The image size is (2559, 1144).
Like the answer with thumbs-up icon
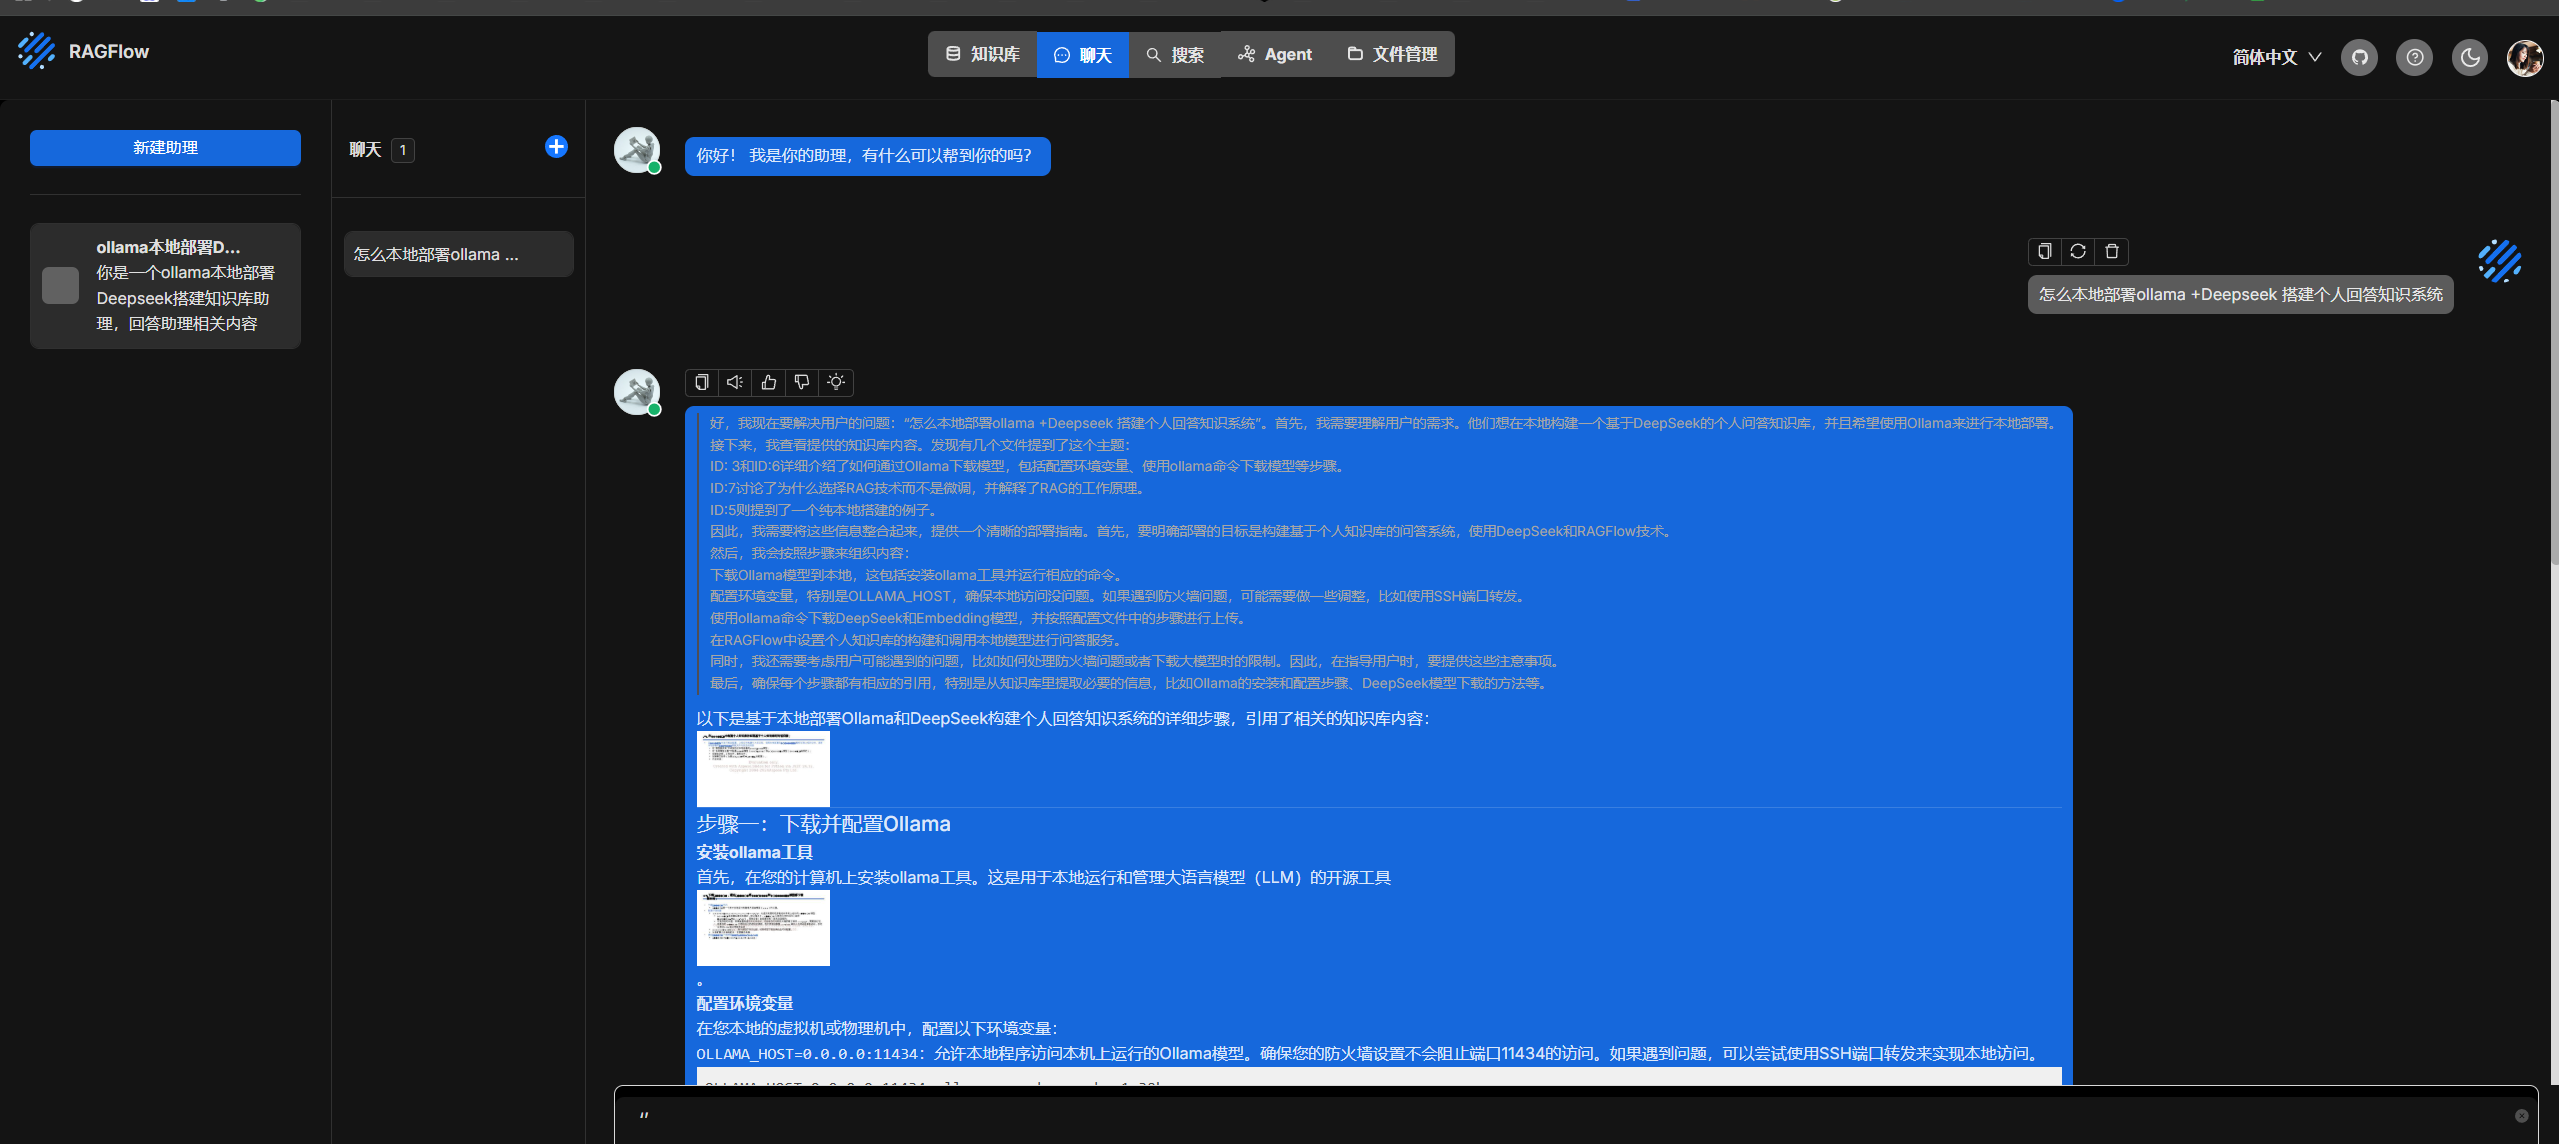pos(769,382)
